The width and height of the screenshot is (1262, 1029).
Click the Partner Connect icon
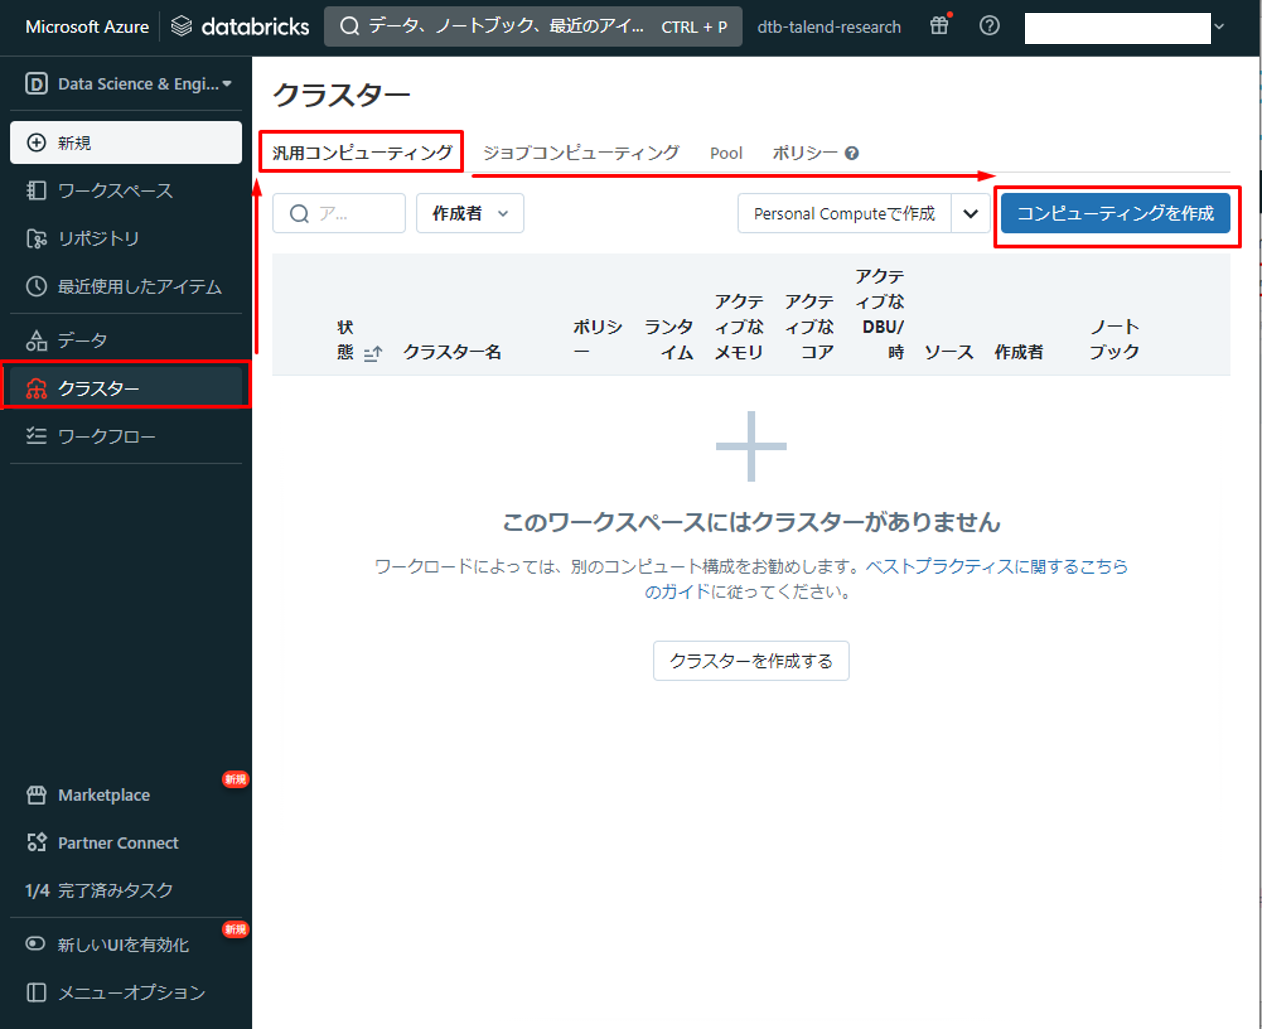point(37,843)
